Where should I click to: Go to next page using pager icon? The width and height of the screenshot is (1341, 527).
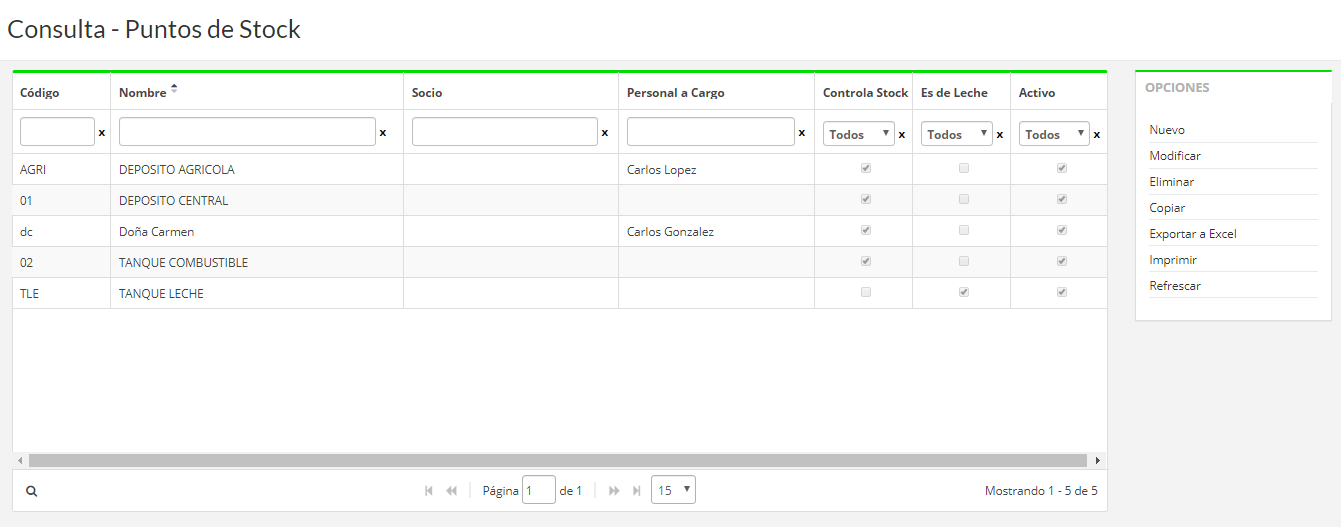614,491
